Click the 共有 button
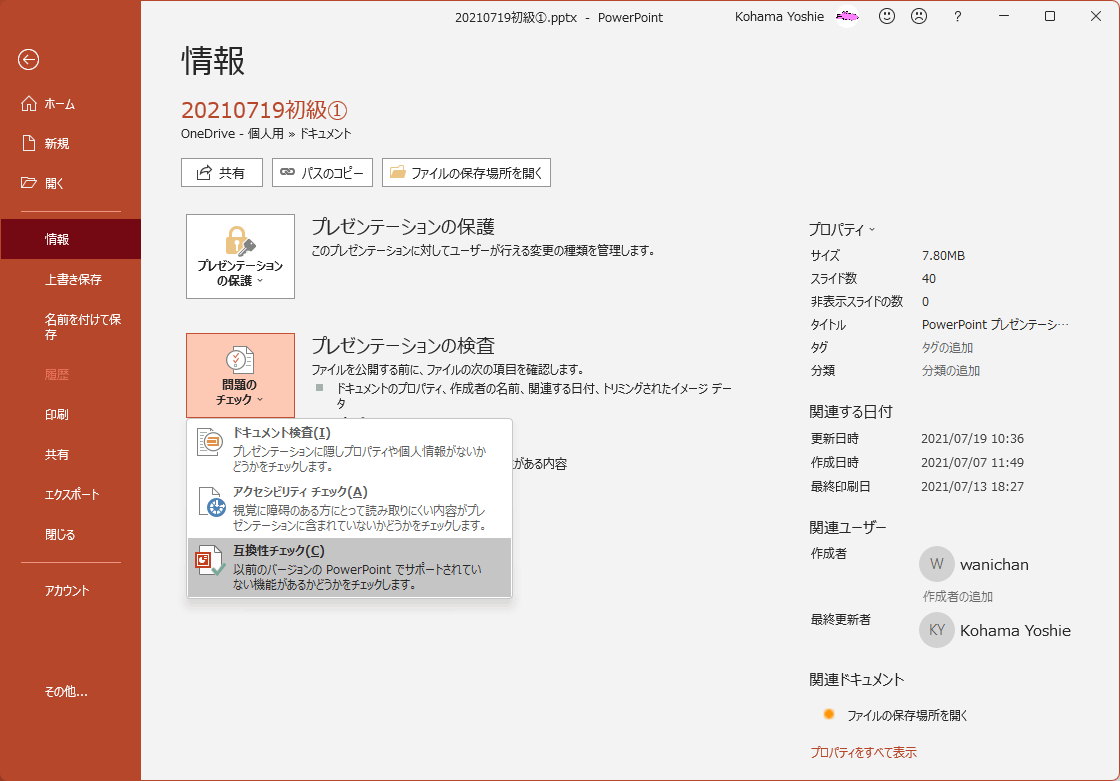Image resolution: width=1120 pixels, height=781 pixels. pyautogui.click(x=221, y=172)
